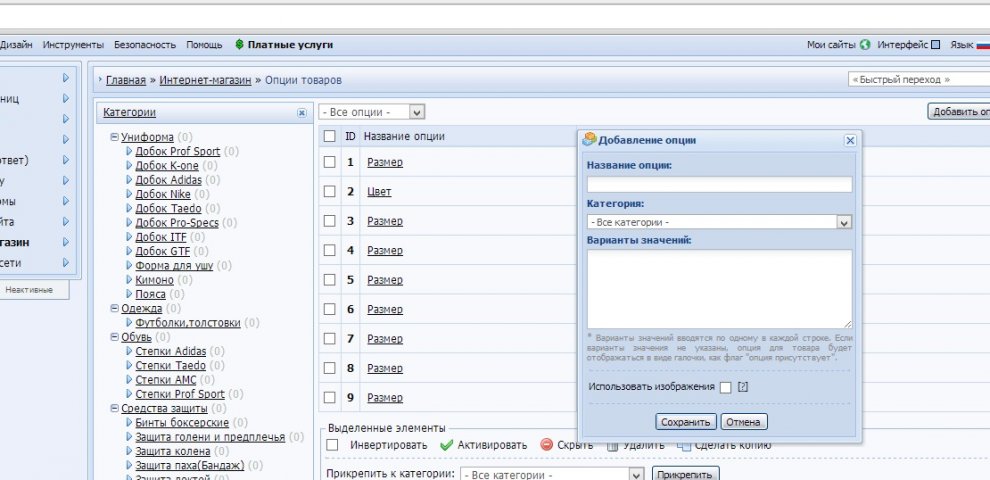Viewport: 990px width, 480px height.
Task: Click the arrow icon next to Бинты боксерские
Action: tap(129, 423)
